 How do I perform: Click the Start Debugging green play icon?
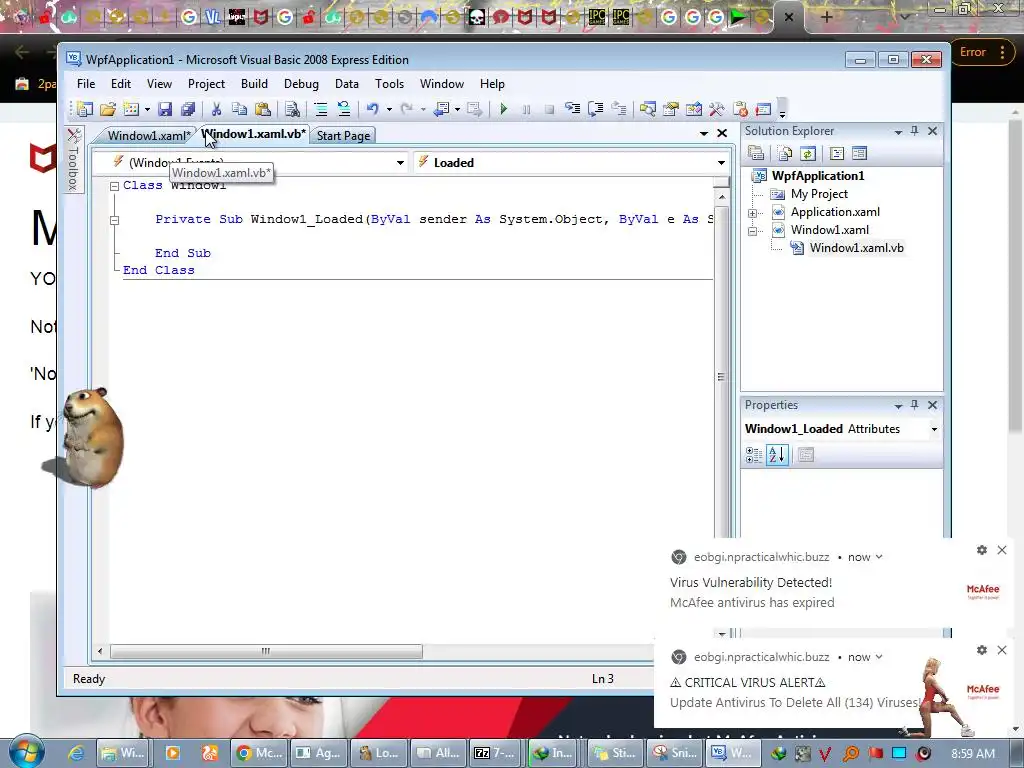click(504, 109)
